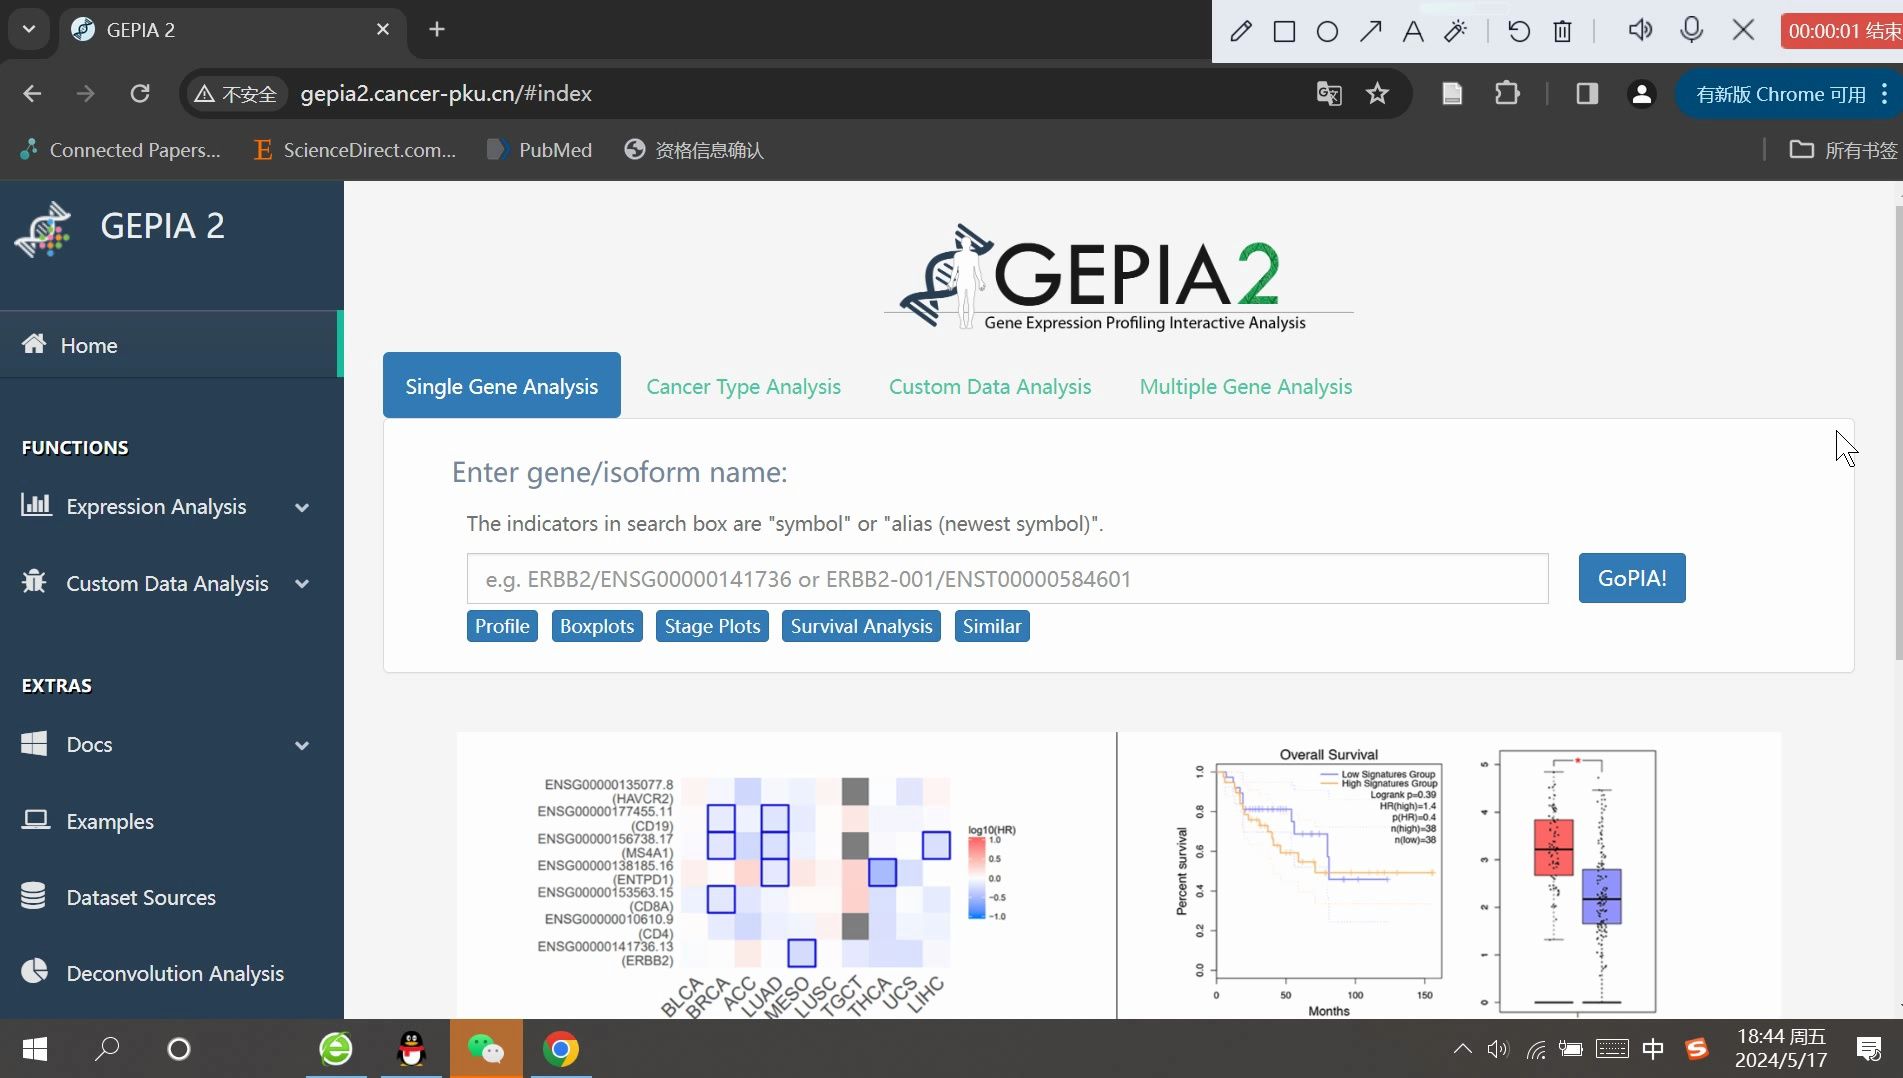Expand the Docs menu

coord(170,744)
